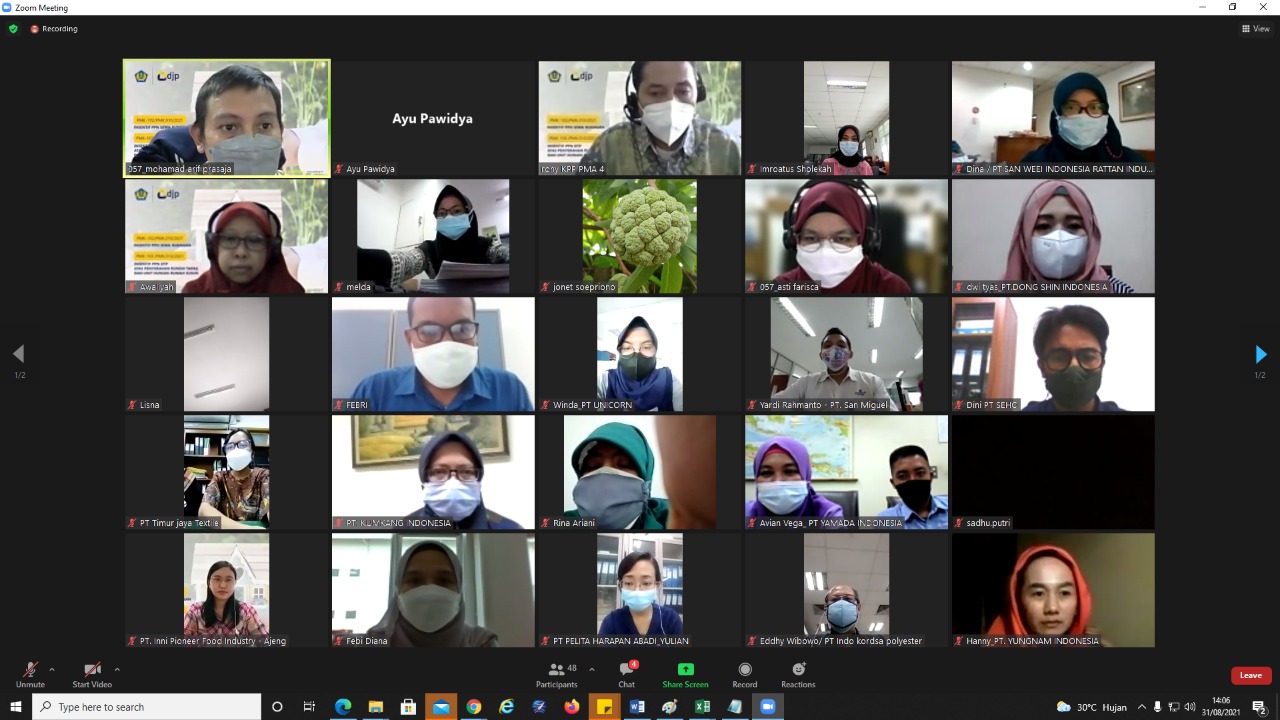Go to previous page of participants
This screenshot has height=720, width=1280.
click(x=18, y=354)
